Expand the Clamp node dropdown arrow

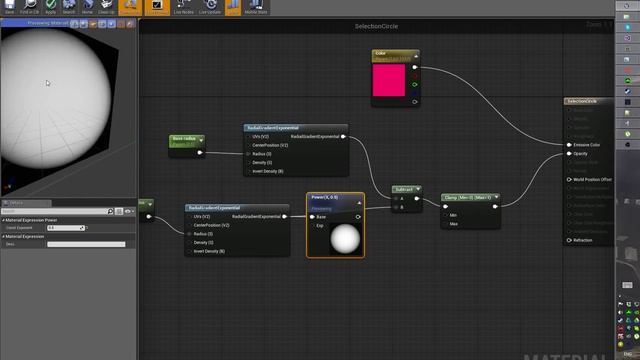(x=496, y=197)
